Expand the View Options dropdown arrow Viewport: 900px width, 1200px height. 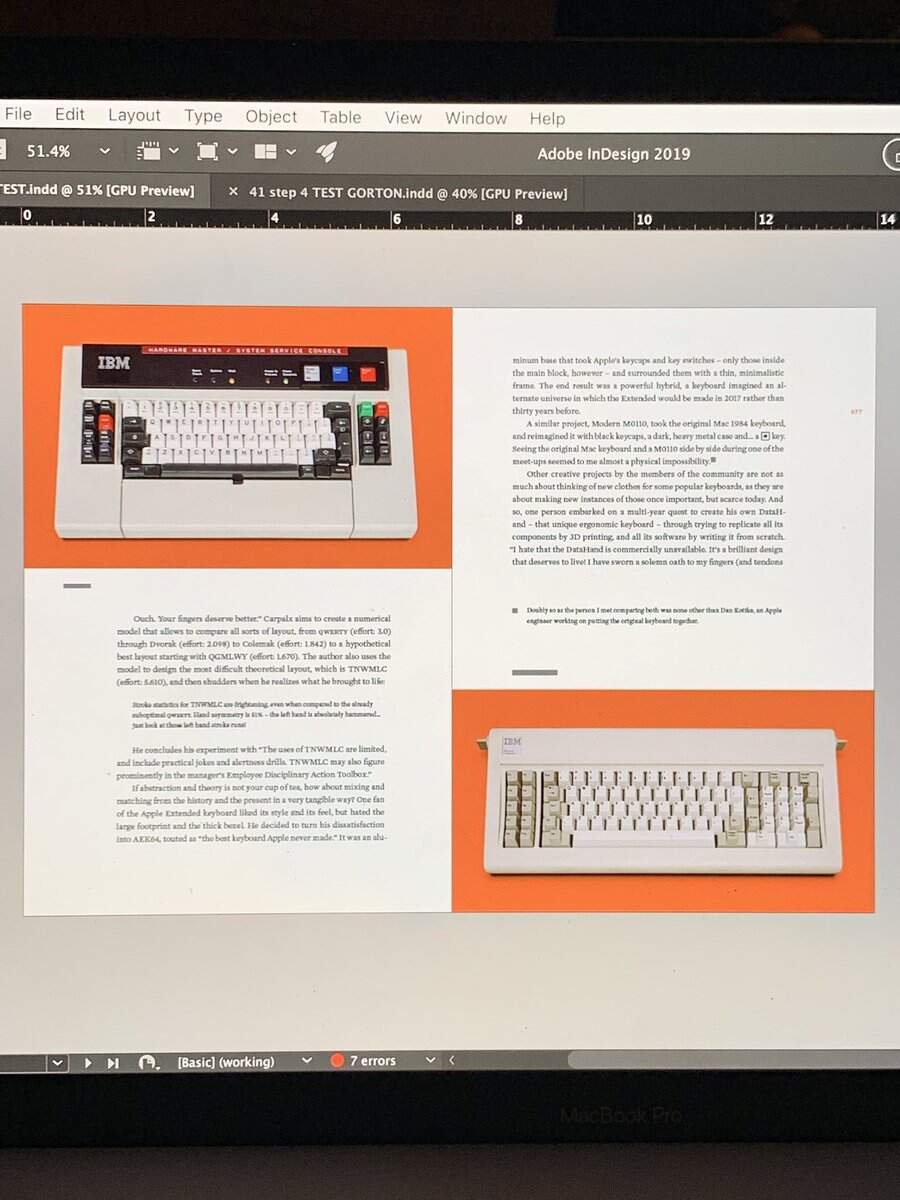(x=174, y=152)
